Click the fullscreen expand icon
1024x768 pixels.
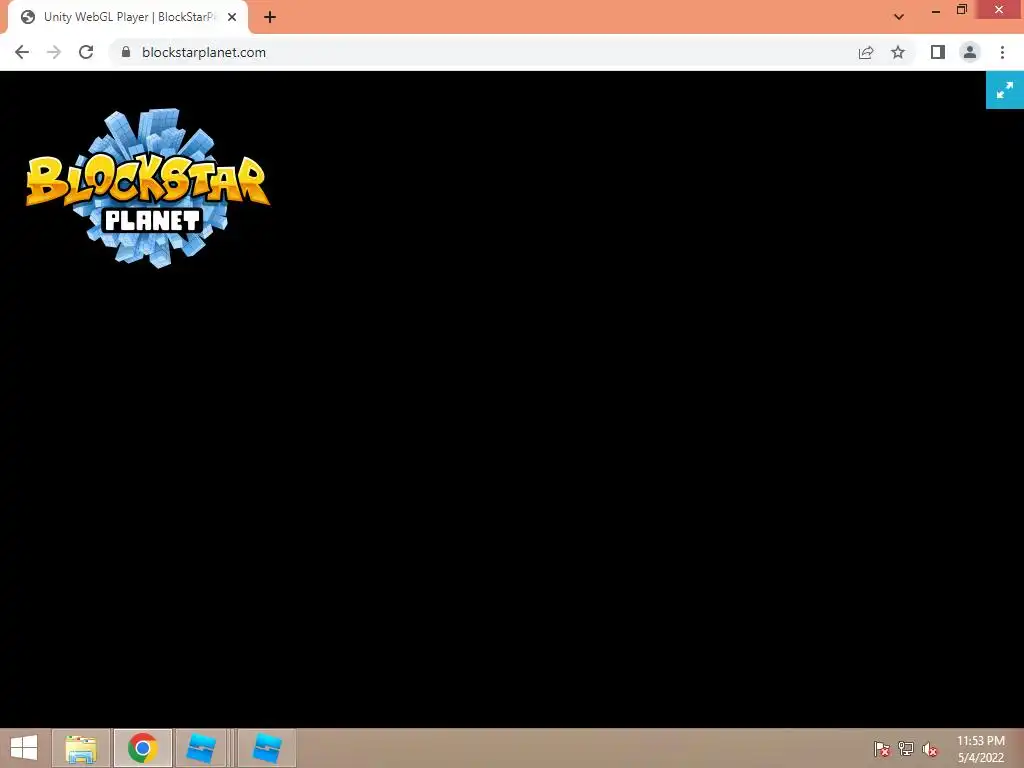click(1004, 90)
